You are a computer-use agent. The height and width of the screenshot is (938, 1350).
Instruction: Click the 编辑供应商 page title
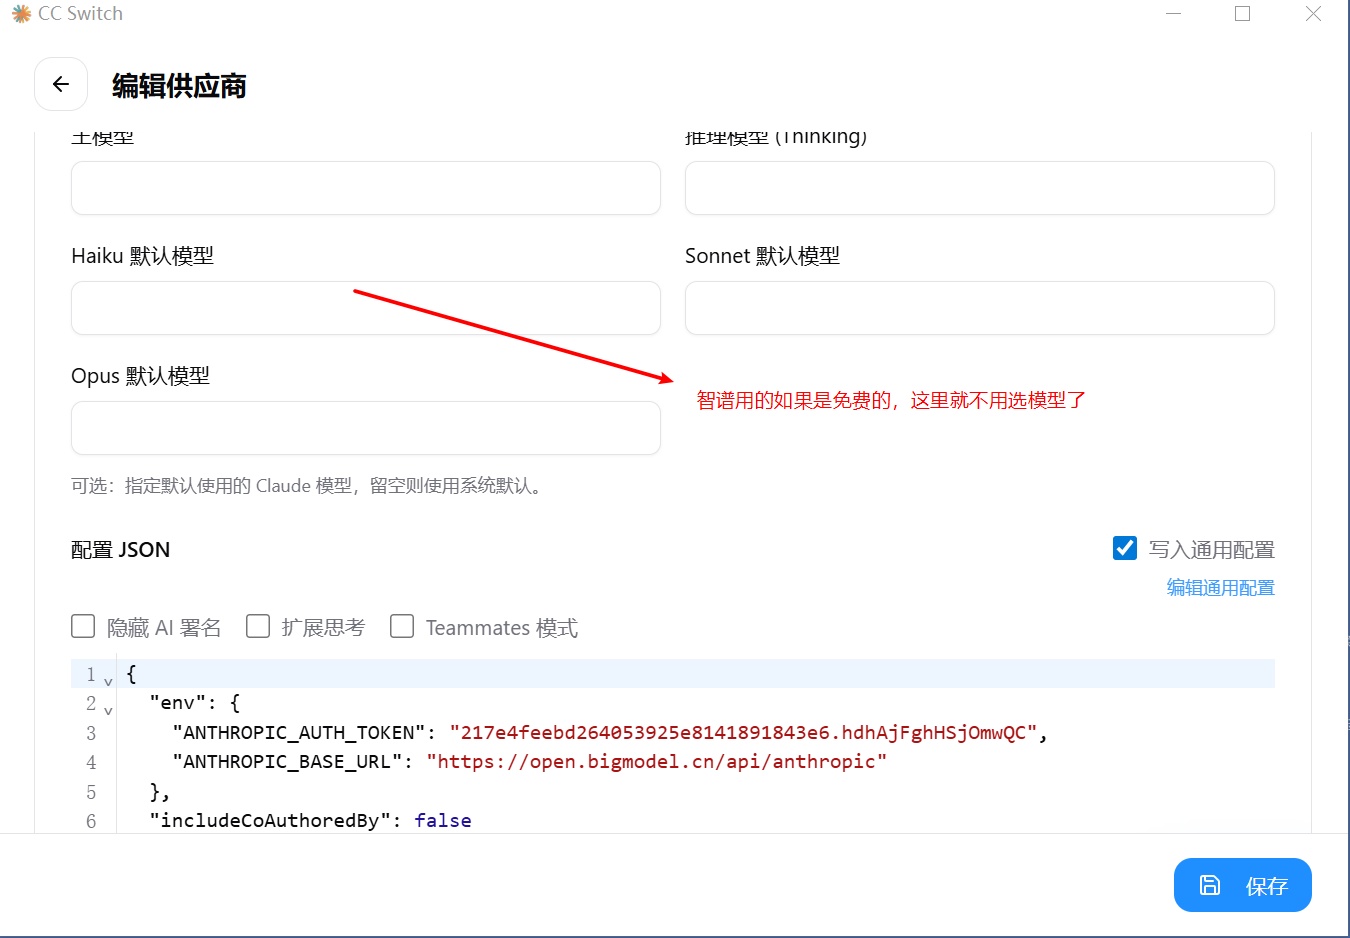(x=179, y=86)
